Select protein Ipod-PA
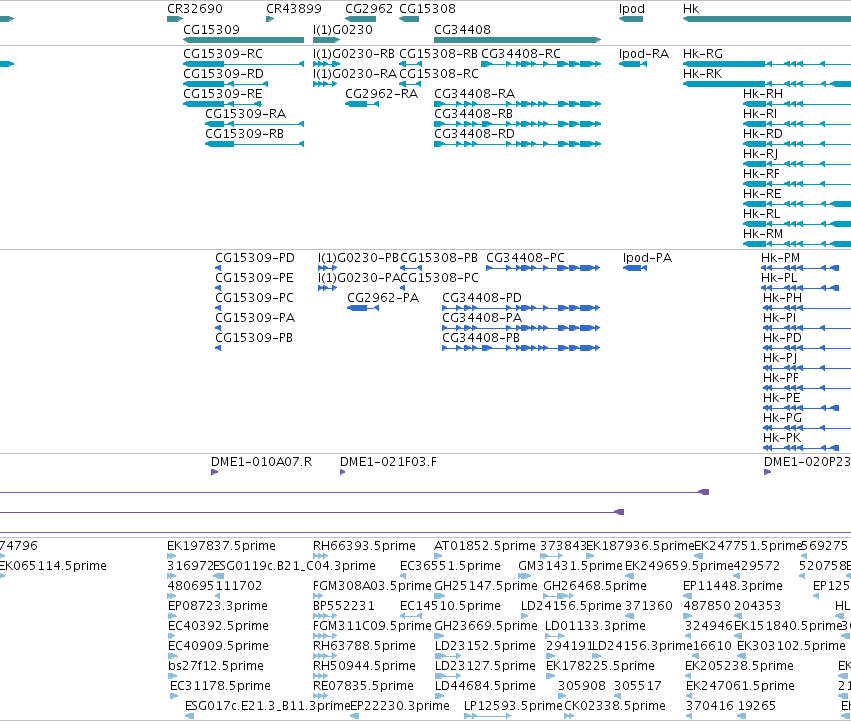Screen dimensions: 851x721 (635, 268)
